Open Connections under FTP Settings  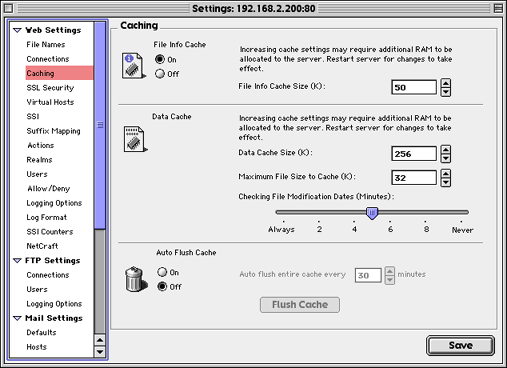point(48,275)
